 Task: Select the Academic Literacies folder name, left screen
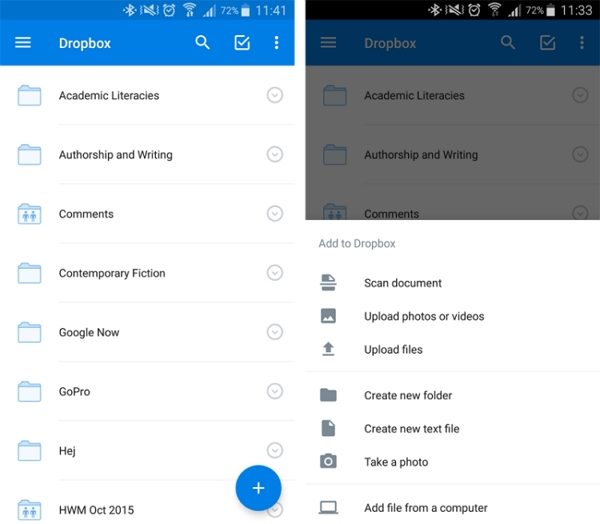tap(109, 95)
